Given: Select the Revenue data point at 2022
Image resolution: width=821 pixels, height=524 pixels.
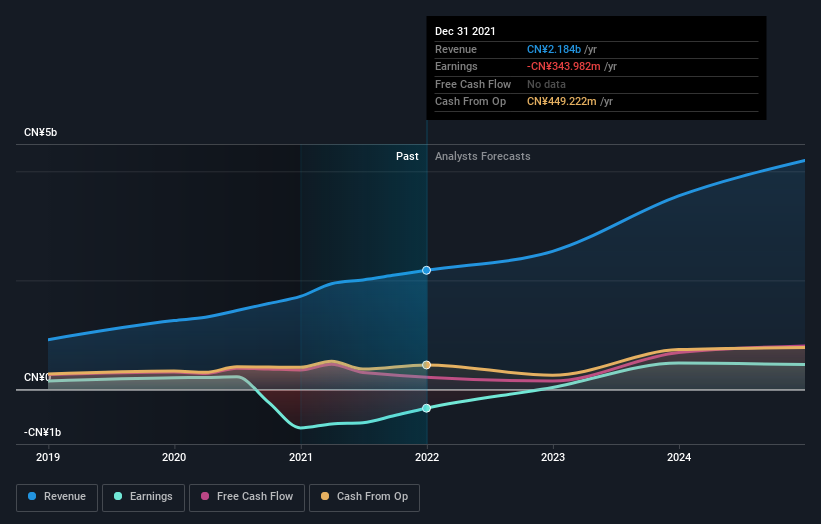Looking at the screenshot, I should pos(427,270).
